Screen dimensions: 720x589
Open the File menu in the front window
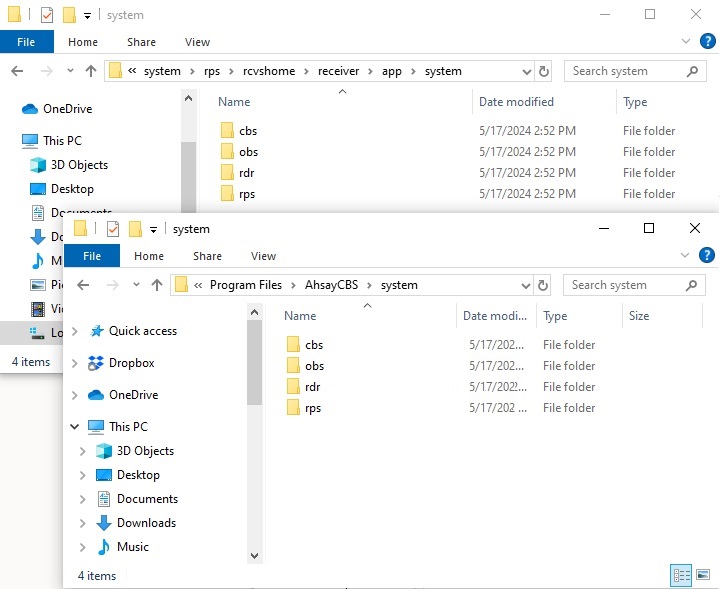coord(91,256)
